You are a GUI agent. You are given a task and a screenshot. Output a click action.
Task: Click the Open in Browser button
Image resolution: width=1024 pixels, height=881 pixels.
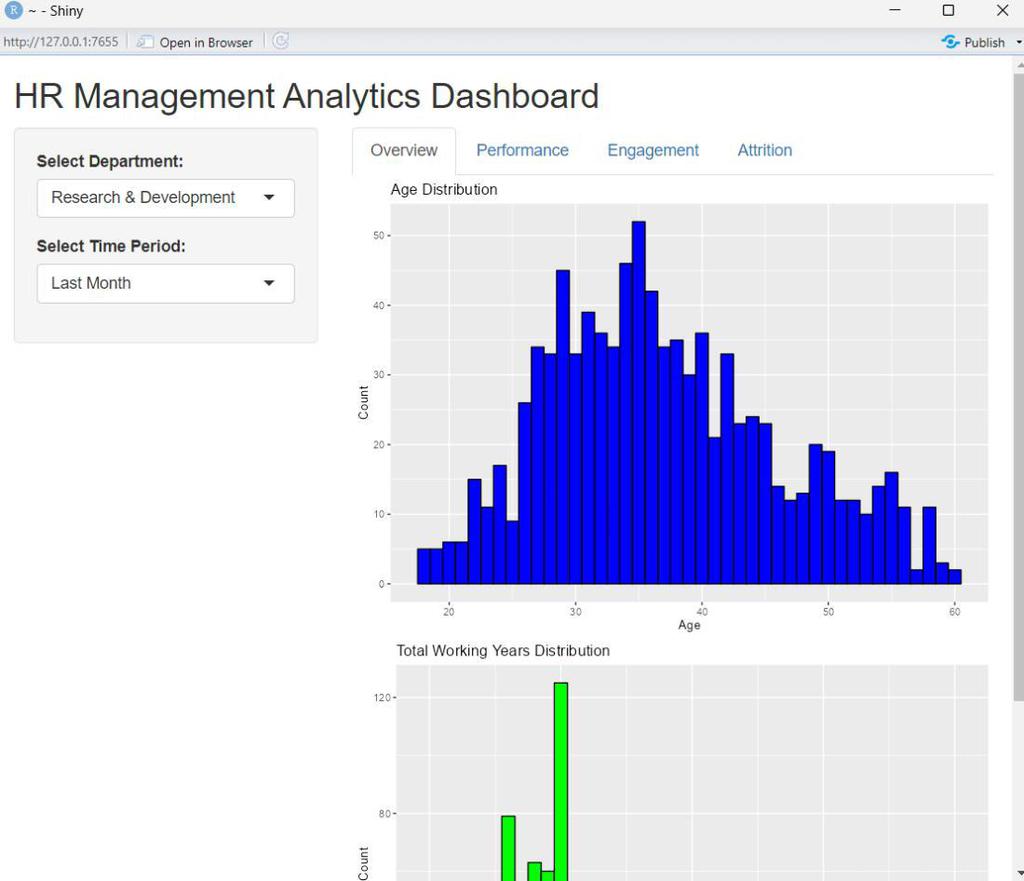coord(194,42)
